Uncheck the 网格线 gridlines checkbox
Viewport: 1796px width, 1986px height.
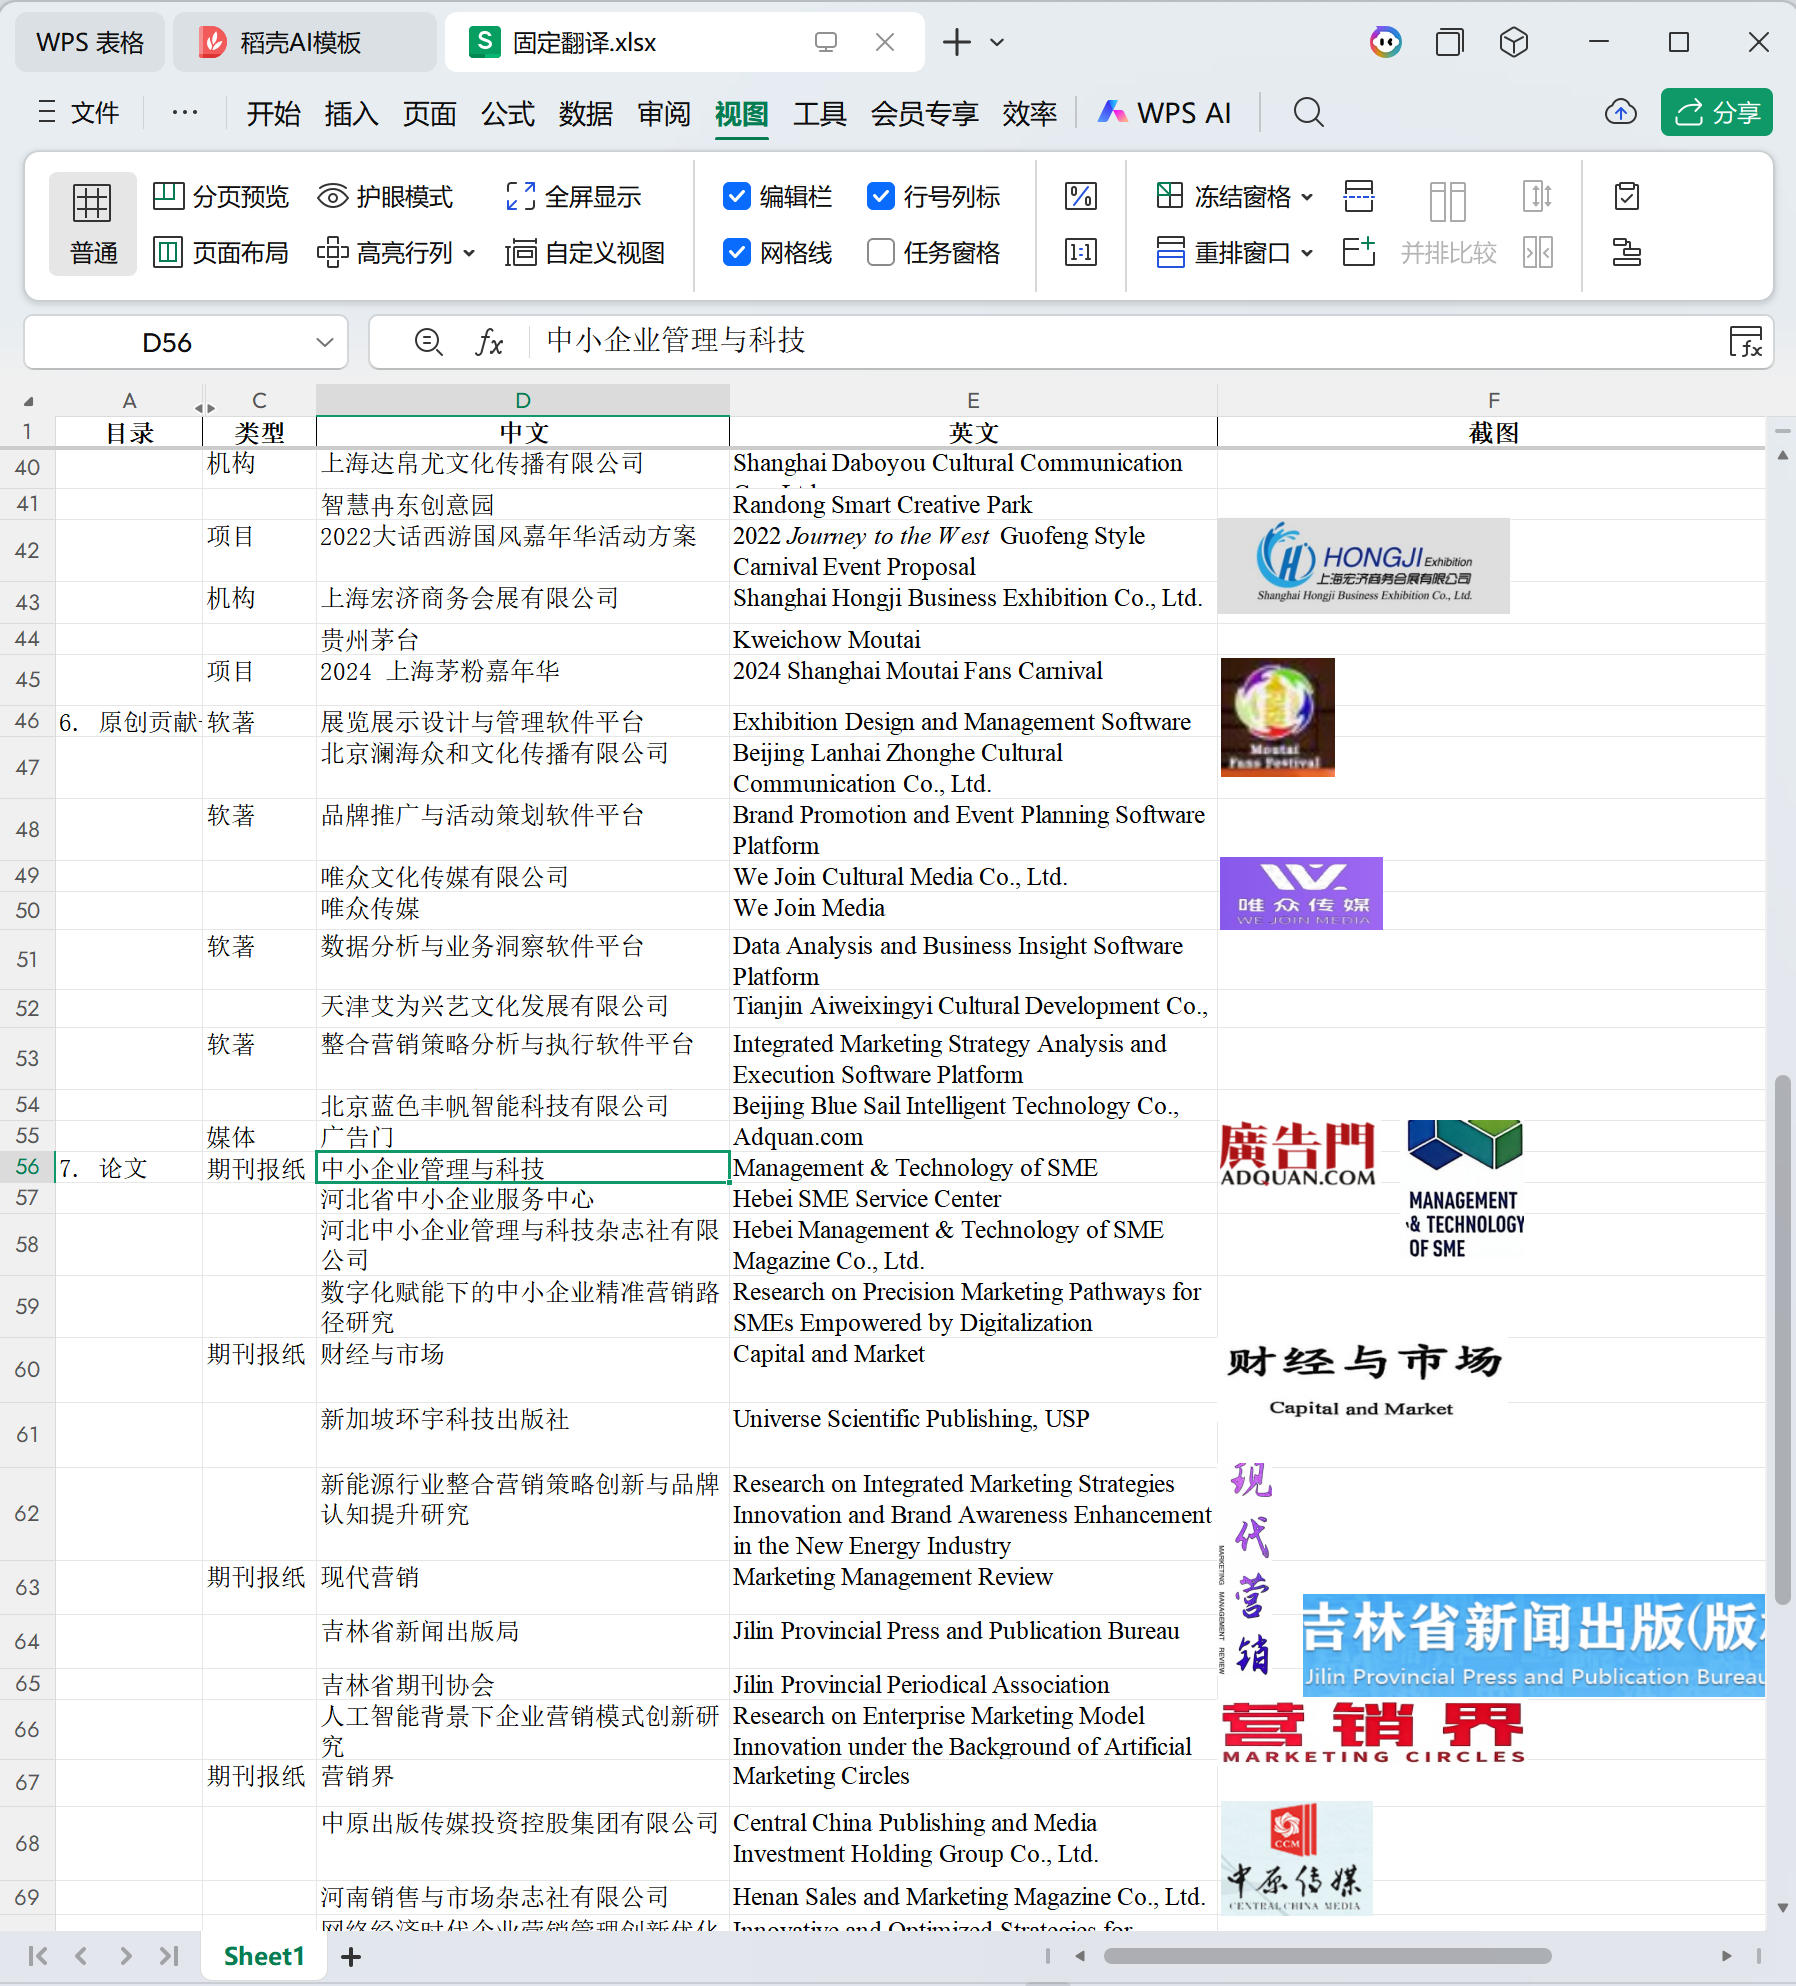pos(736,252)
